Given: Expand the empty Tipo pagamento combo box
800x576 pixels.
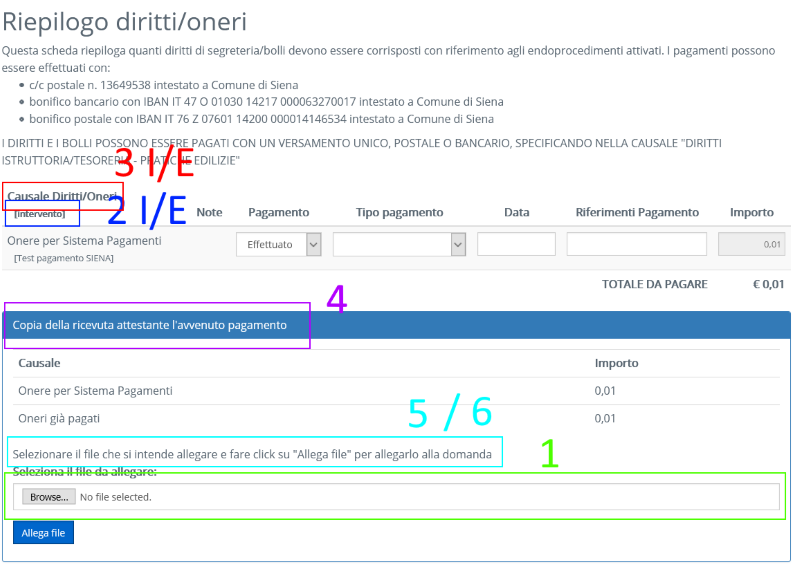Looking at the screenshot, I should click(399, 244).
